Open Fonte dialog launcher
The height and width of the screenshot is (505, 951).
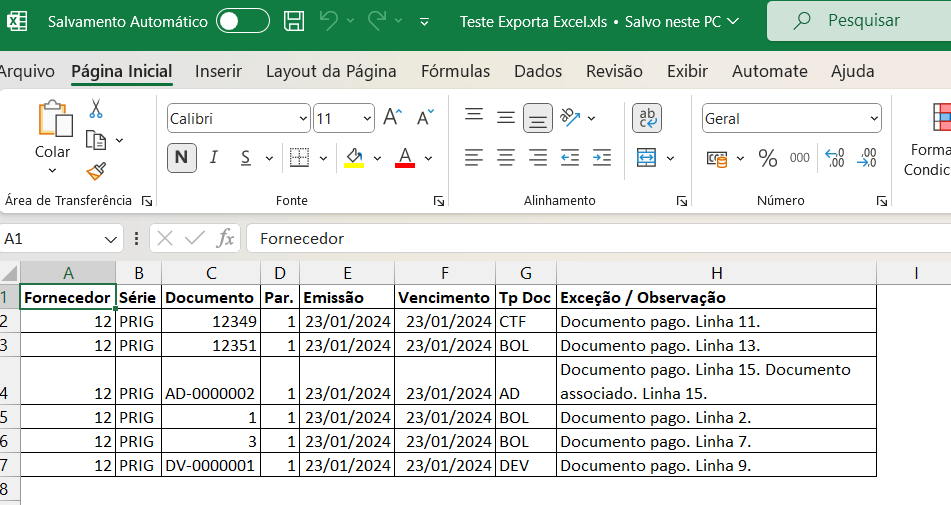pyautogui.click(x=439, y=201)
